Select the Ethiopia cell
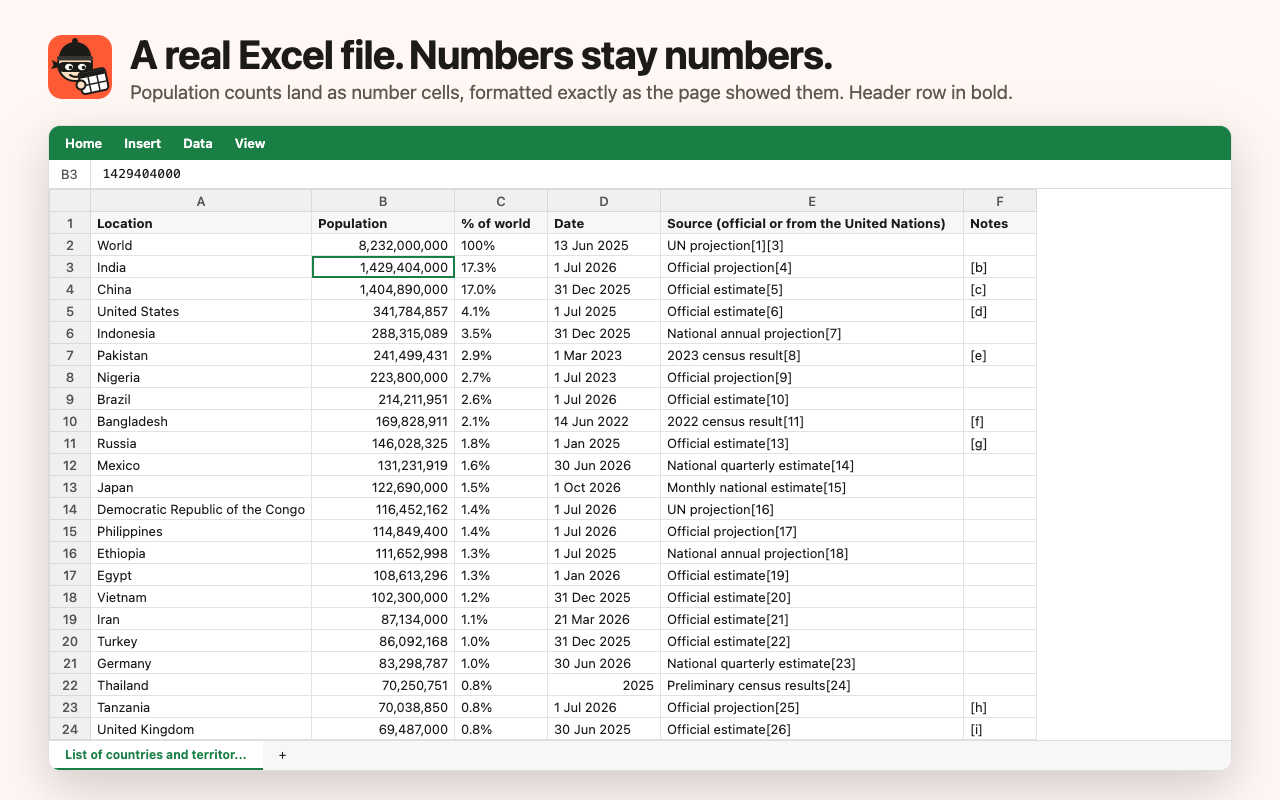The image size is (1280, 800). 201,553
